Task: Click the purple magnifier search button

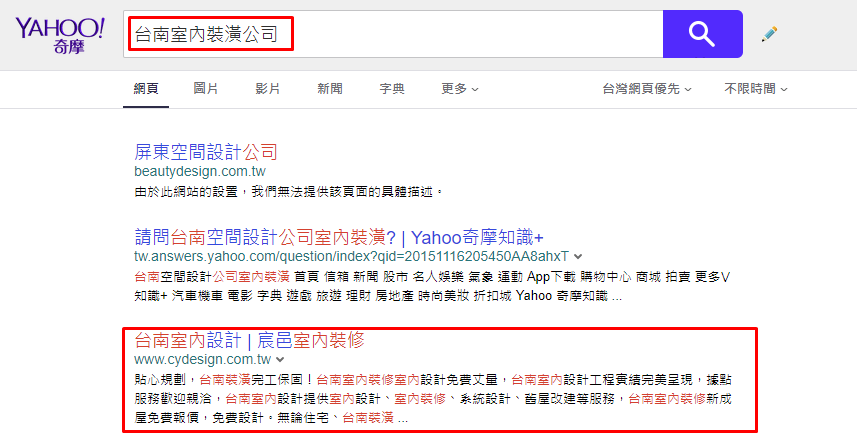Action: tap(702, 34)
